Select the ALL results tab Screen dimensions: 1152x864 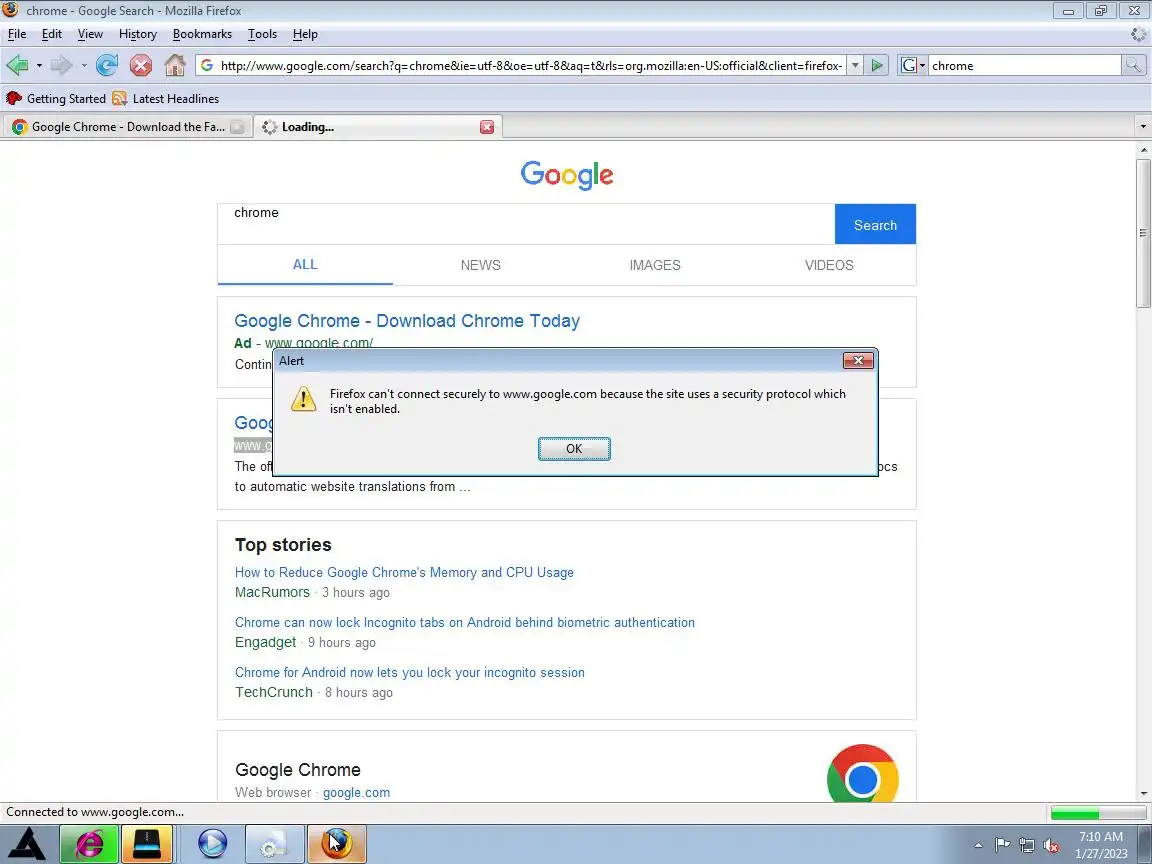pos(305,264)
